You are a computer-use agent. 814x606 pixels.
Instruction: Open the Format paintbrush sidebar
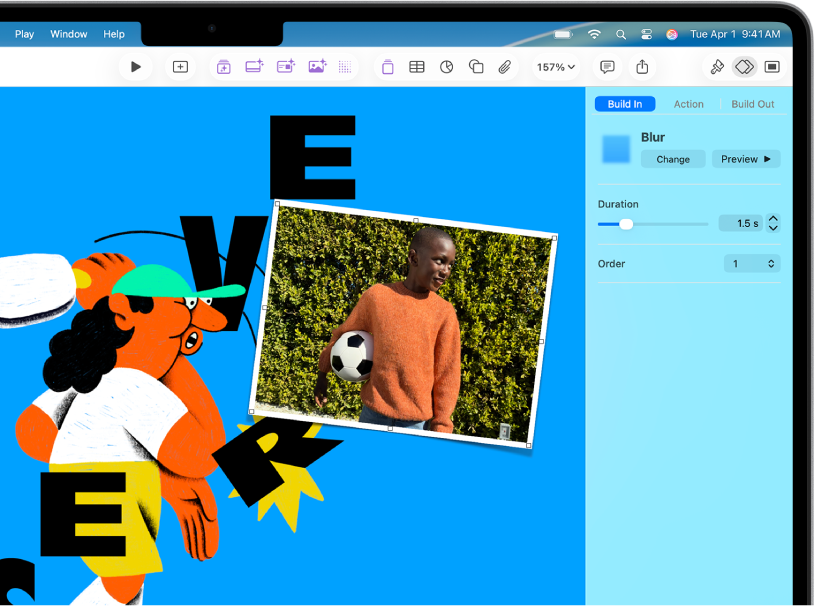click(717, 66)
